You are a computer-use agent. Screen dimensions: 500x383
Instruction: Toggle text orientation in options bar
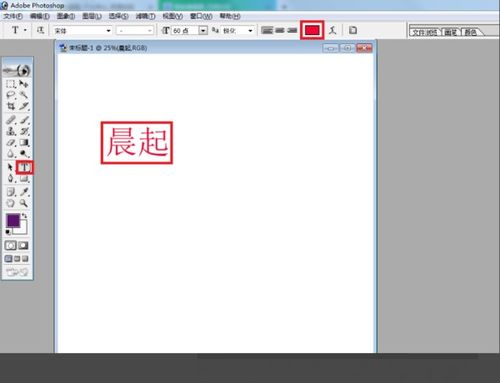coord(40,30)
